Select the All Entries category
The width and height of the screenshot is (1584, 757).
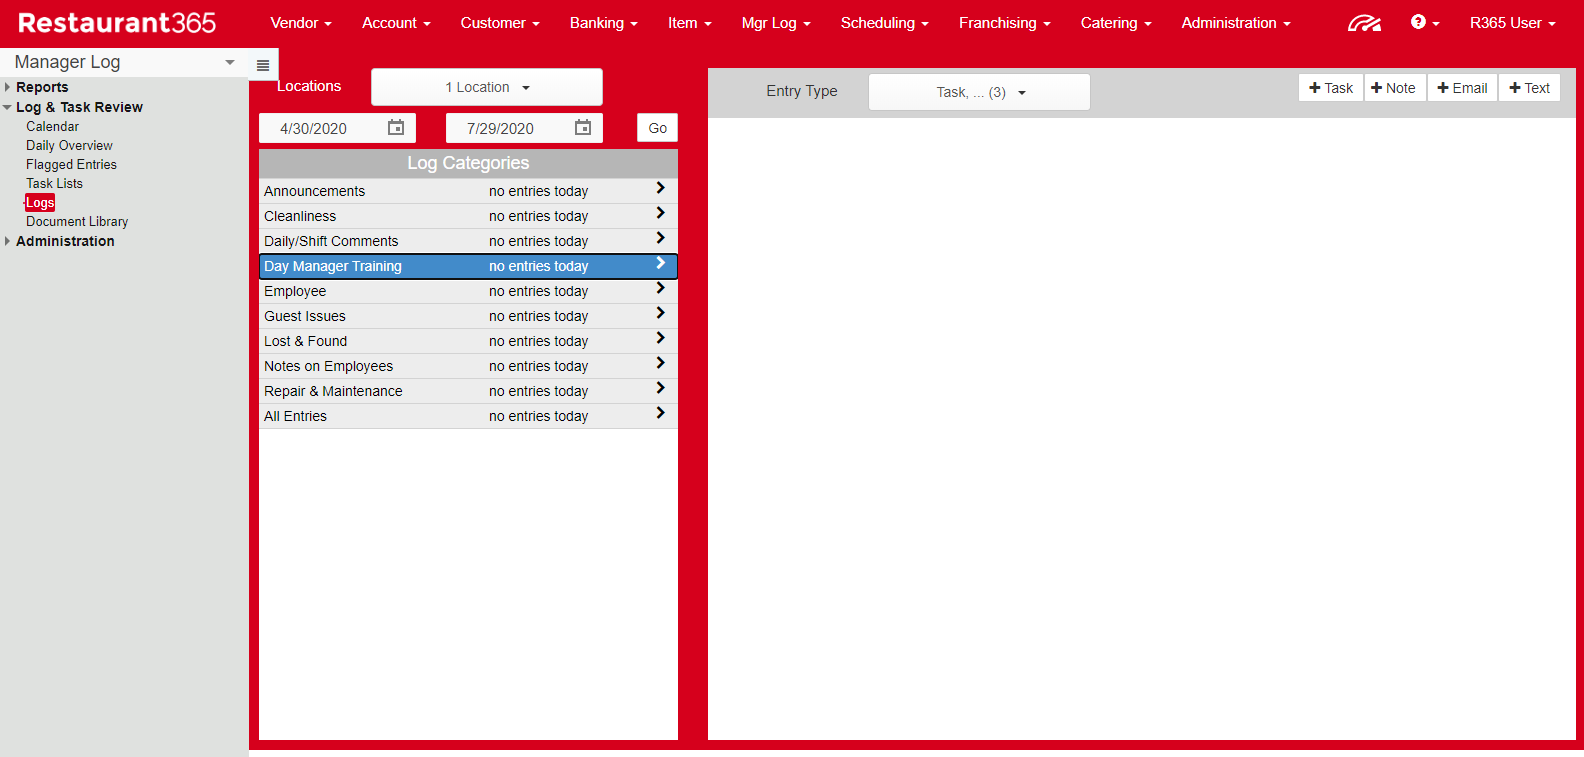pyautogui.click(x=468, y=416)
